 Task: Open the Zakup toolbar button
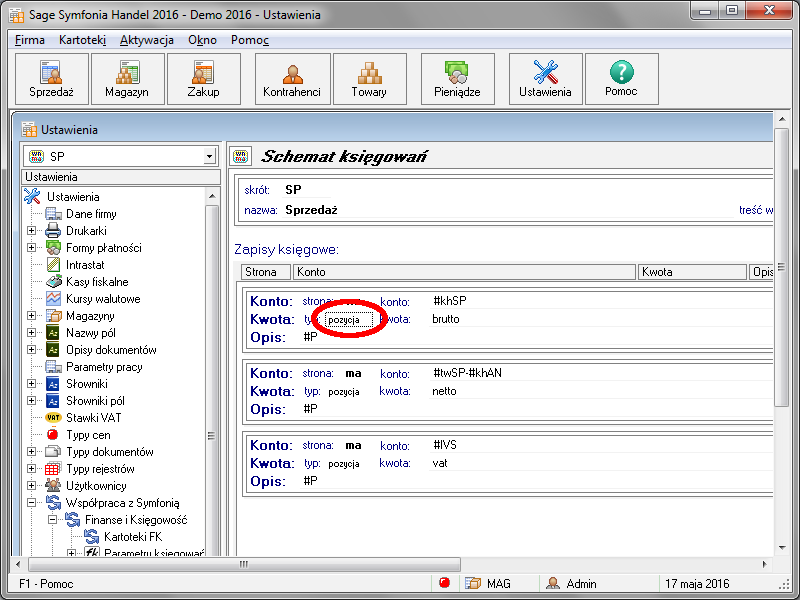click(x=203, y=79)
